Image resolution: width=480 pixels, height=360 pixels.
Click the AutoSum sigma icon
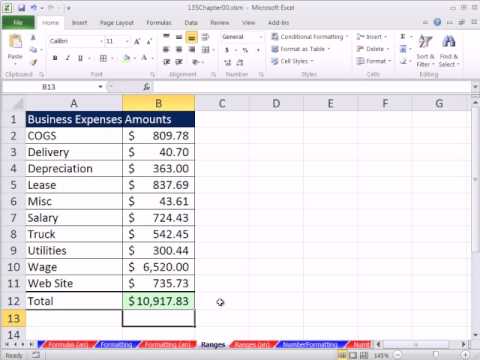pos(403,36)
